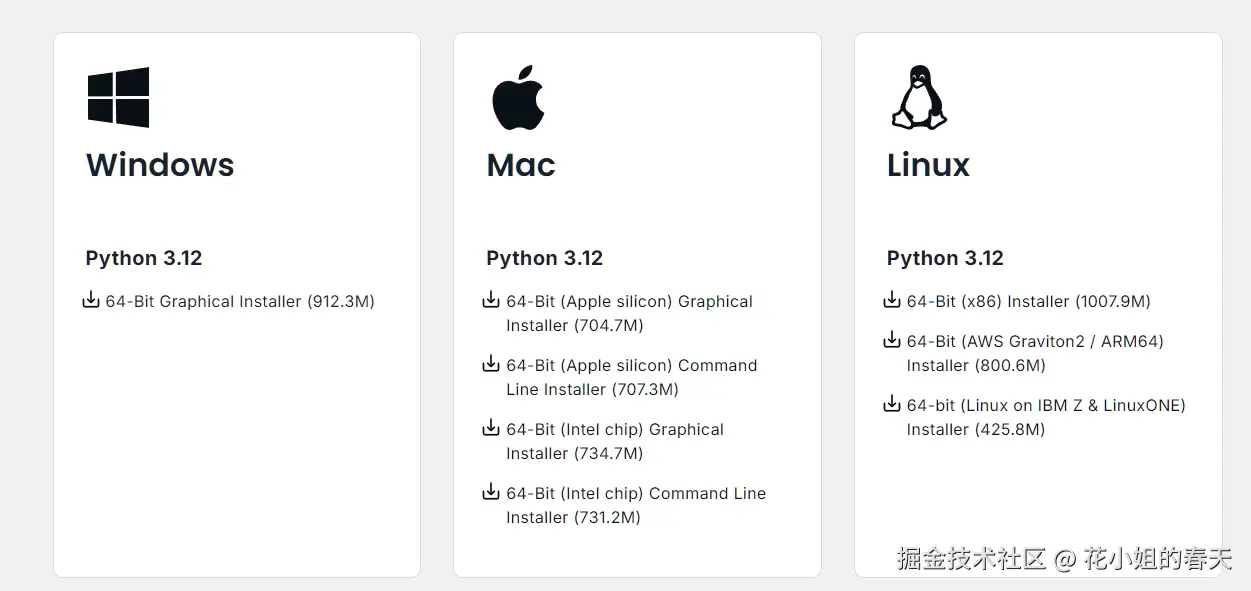Click download icon beside Windows Graphical Installer
1251x591 pixels.
pyautogui.click(x=91, y=300)
